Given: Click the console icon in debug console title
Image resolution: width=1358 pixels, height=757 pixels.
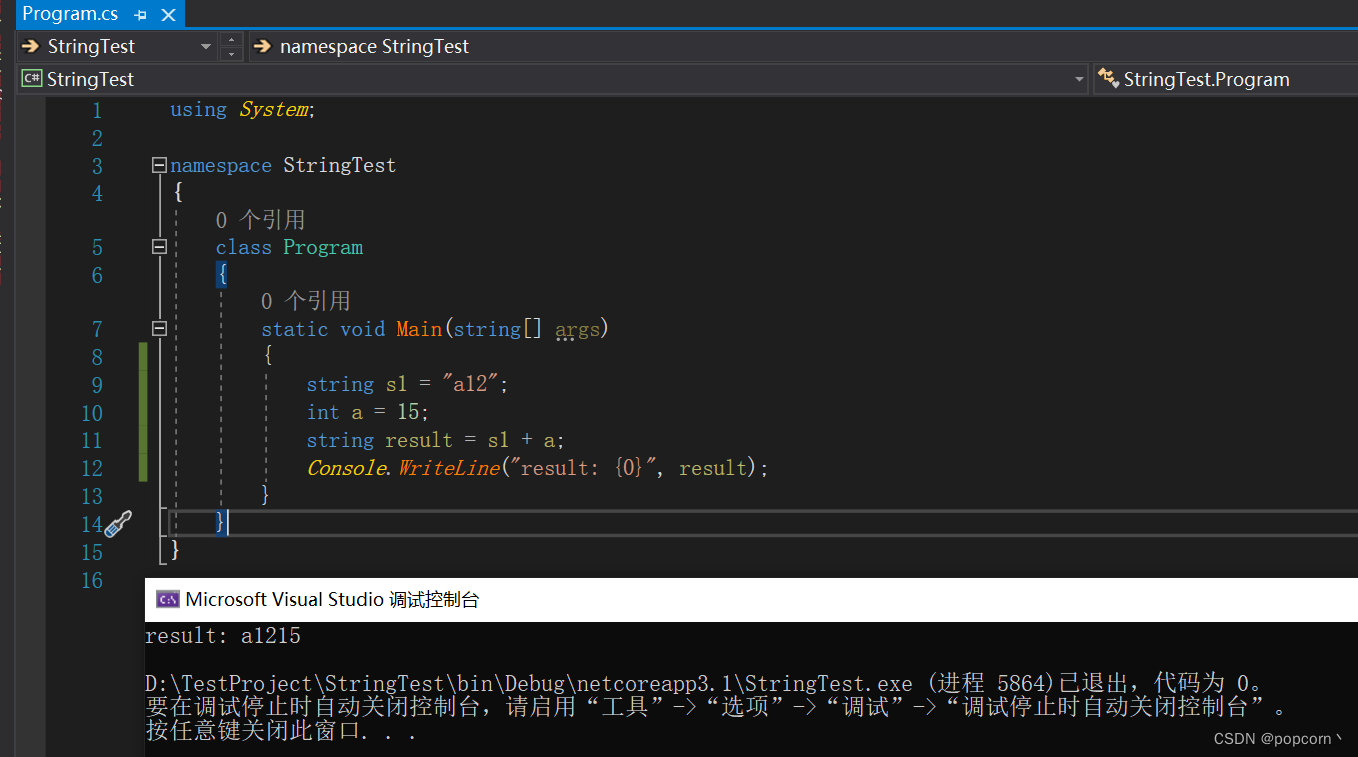Looking at the screenshot, I should (168, 599).
